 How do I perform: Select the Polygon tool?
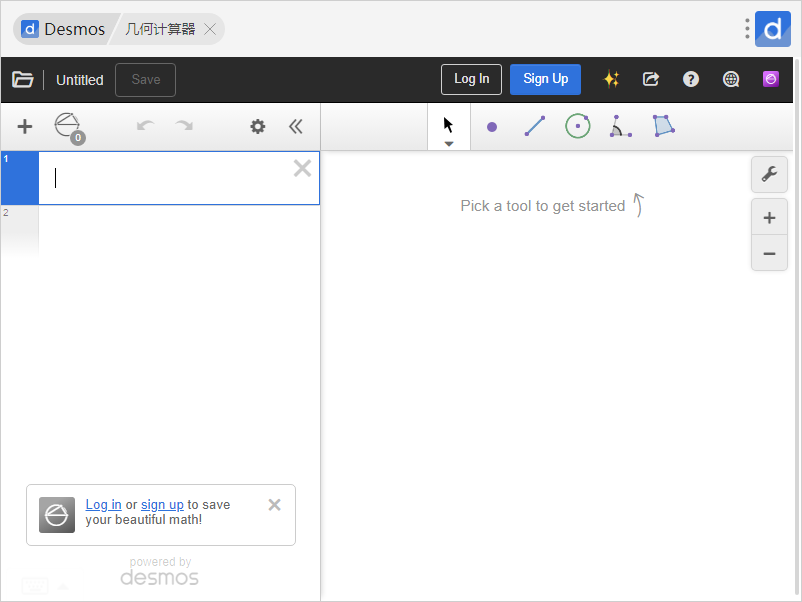[x=663, y=126]
